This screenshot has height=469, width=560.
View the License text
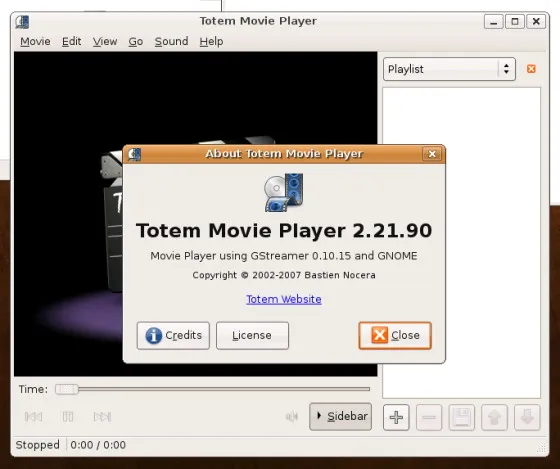[x=252, y=335]
